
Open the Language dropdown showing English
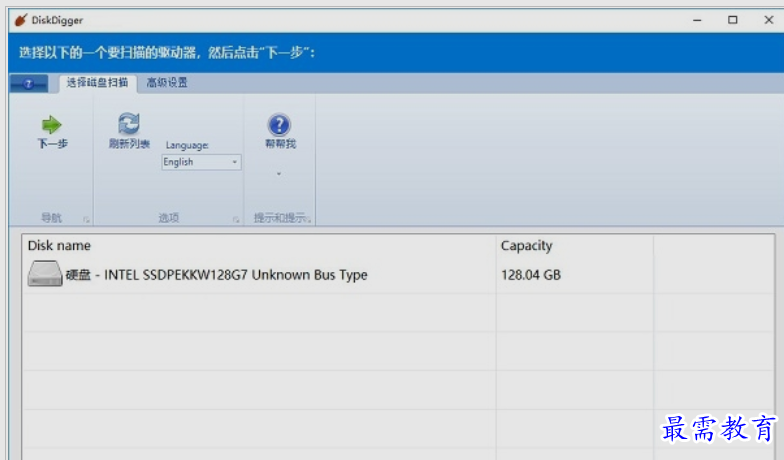(201, 162)
